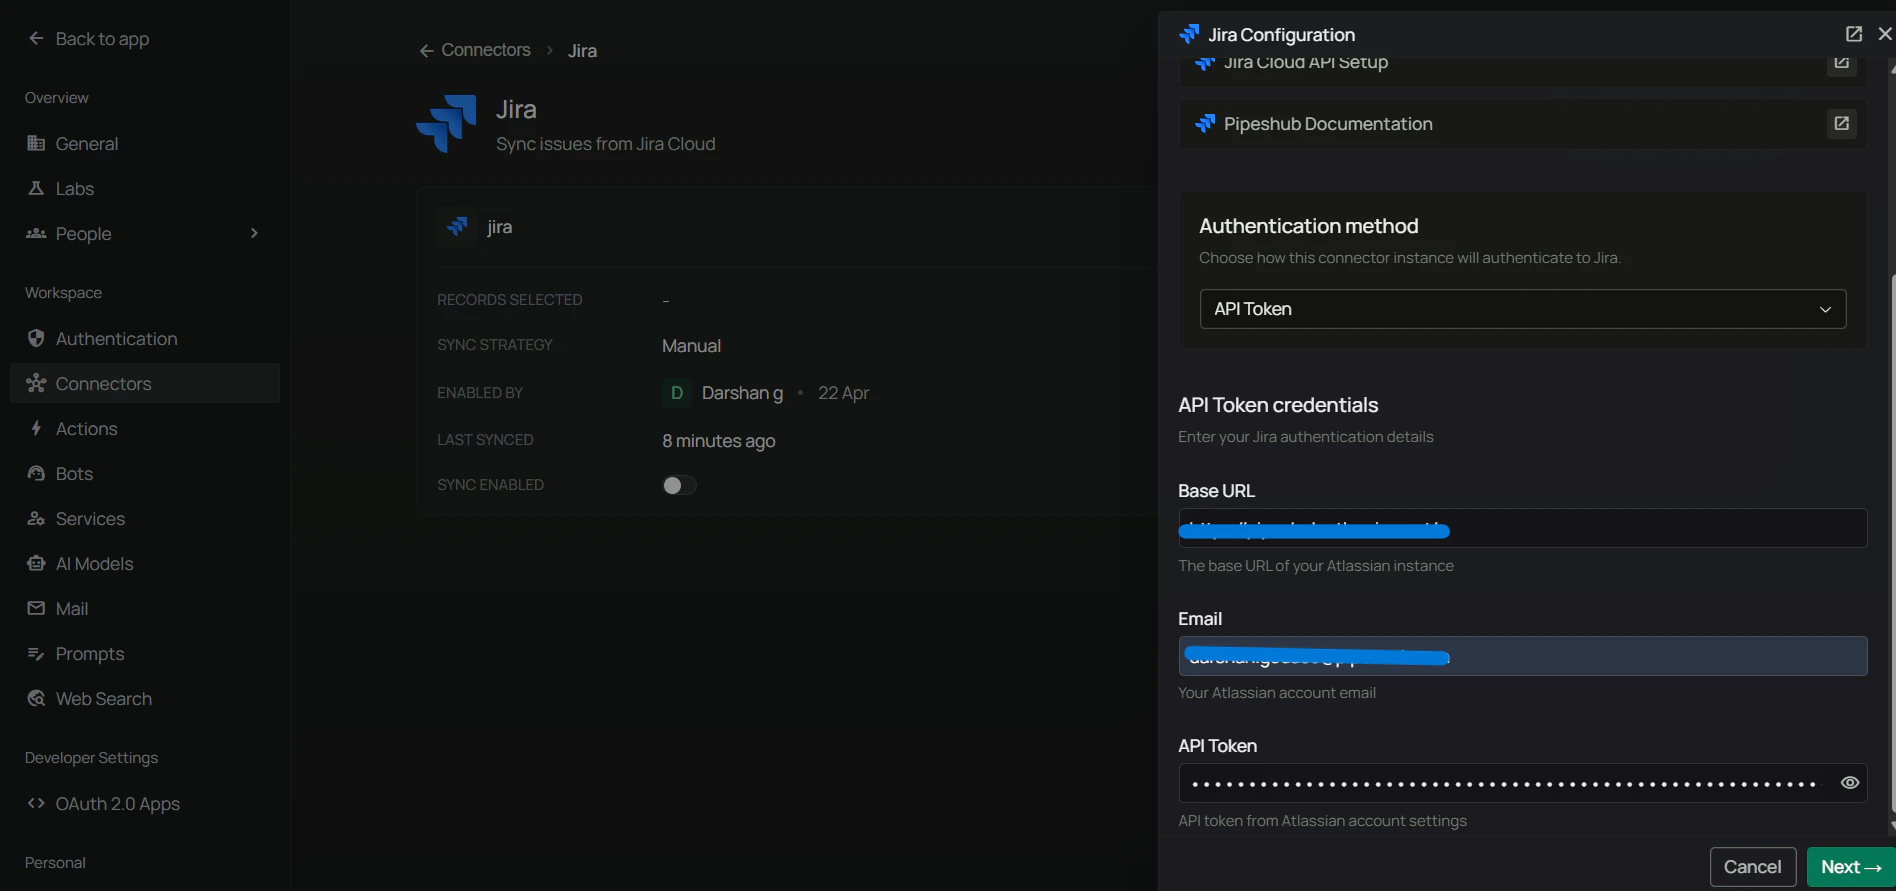Open Jira Configuration panel in new window
Screen dimensions: 1896x891
1854,34
